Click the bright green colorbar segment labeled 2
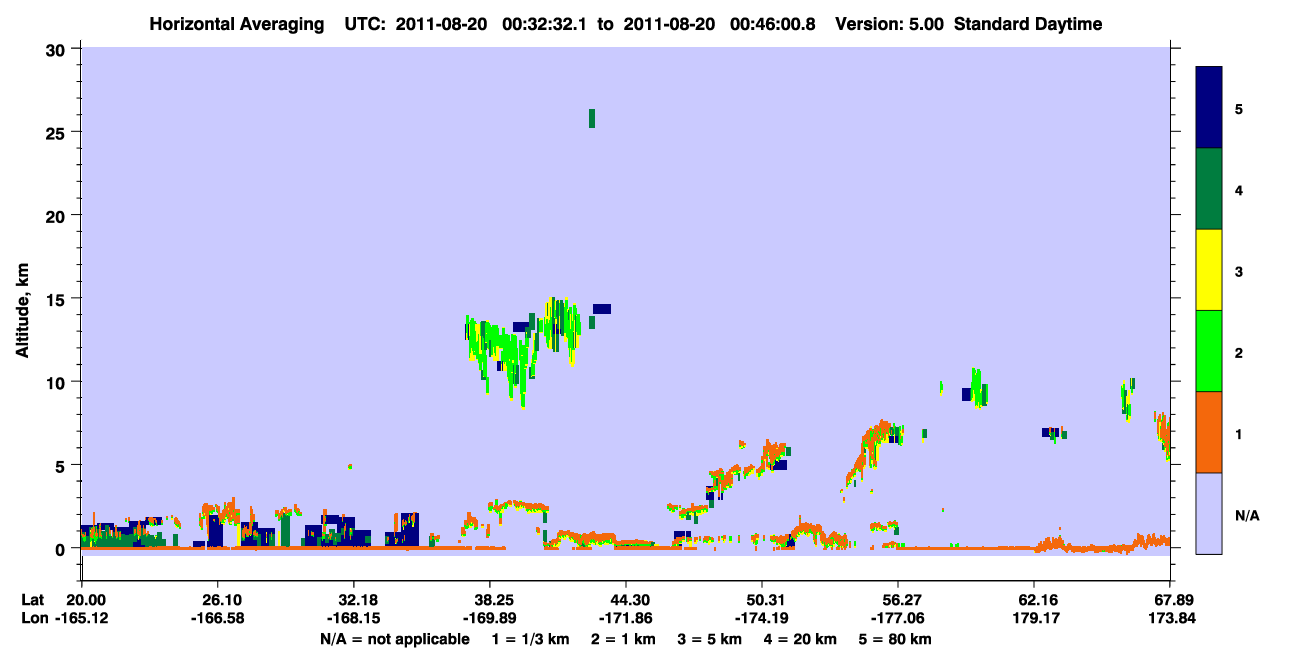 [1209, 350]
